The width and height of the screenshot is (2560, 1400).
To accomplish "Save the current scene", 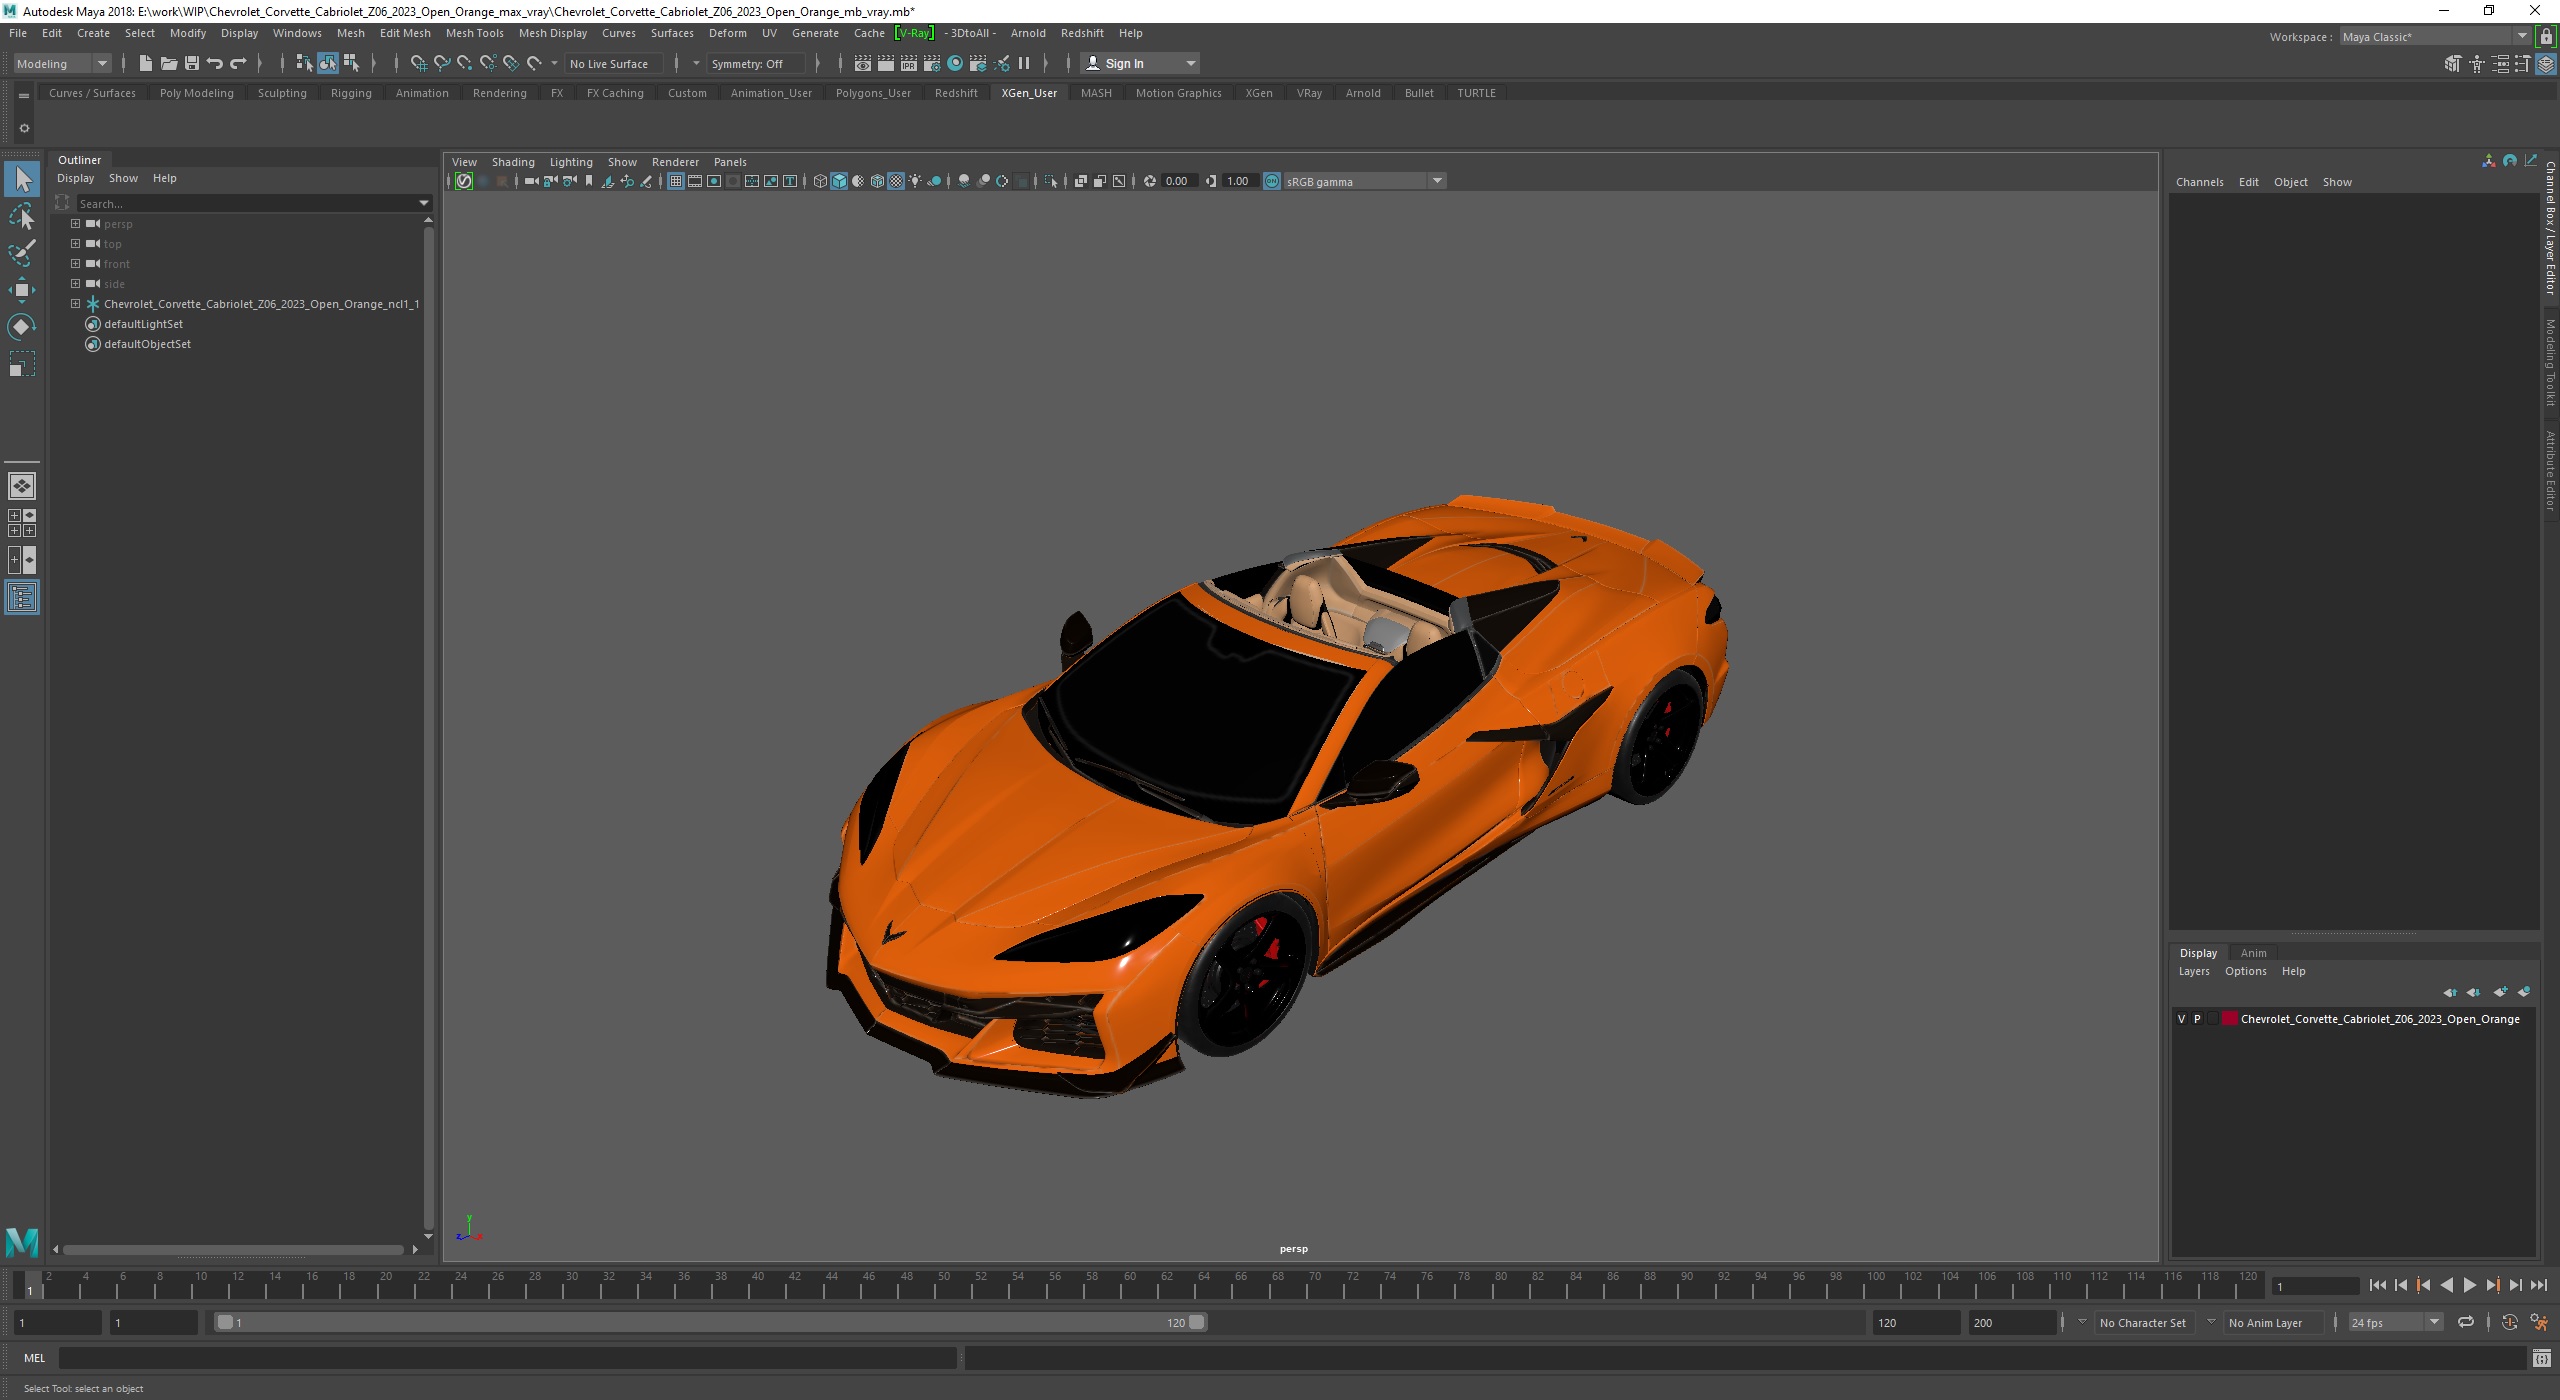I will point(191,63).
